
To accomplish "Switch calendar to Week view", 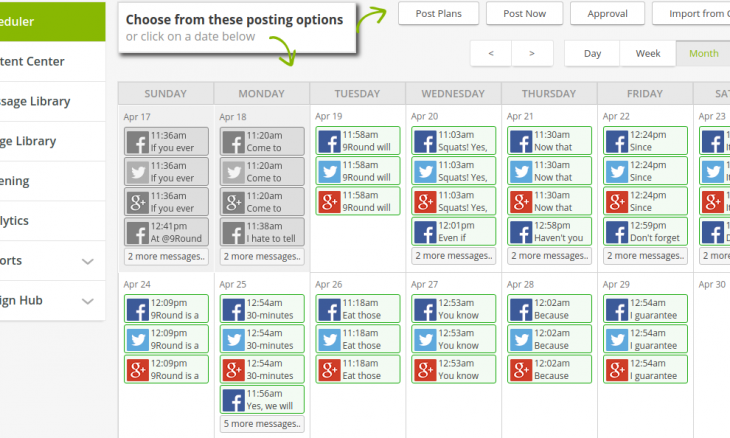I will click(x=647, y=53).
